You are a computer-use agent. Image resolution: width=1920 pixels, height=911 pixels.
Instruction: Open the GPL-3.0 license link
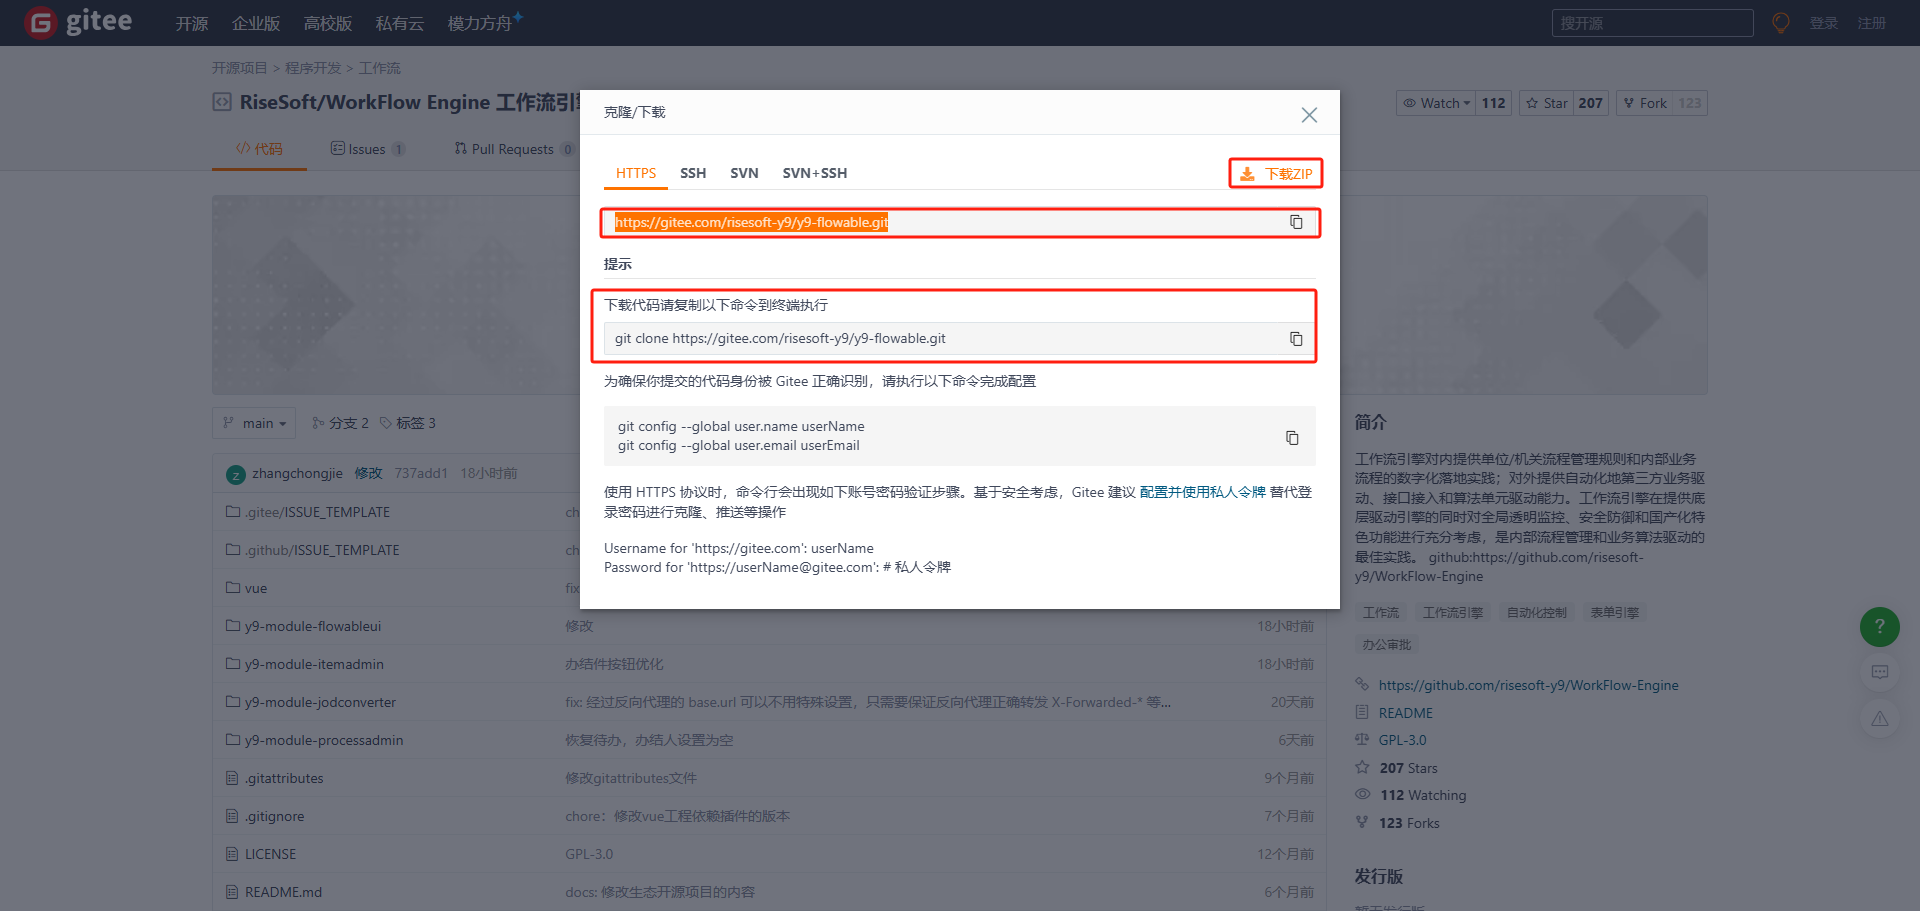point(1402,740)
